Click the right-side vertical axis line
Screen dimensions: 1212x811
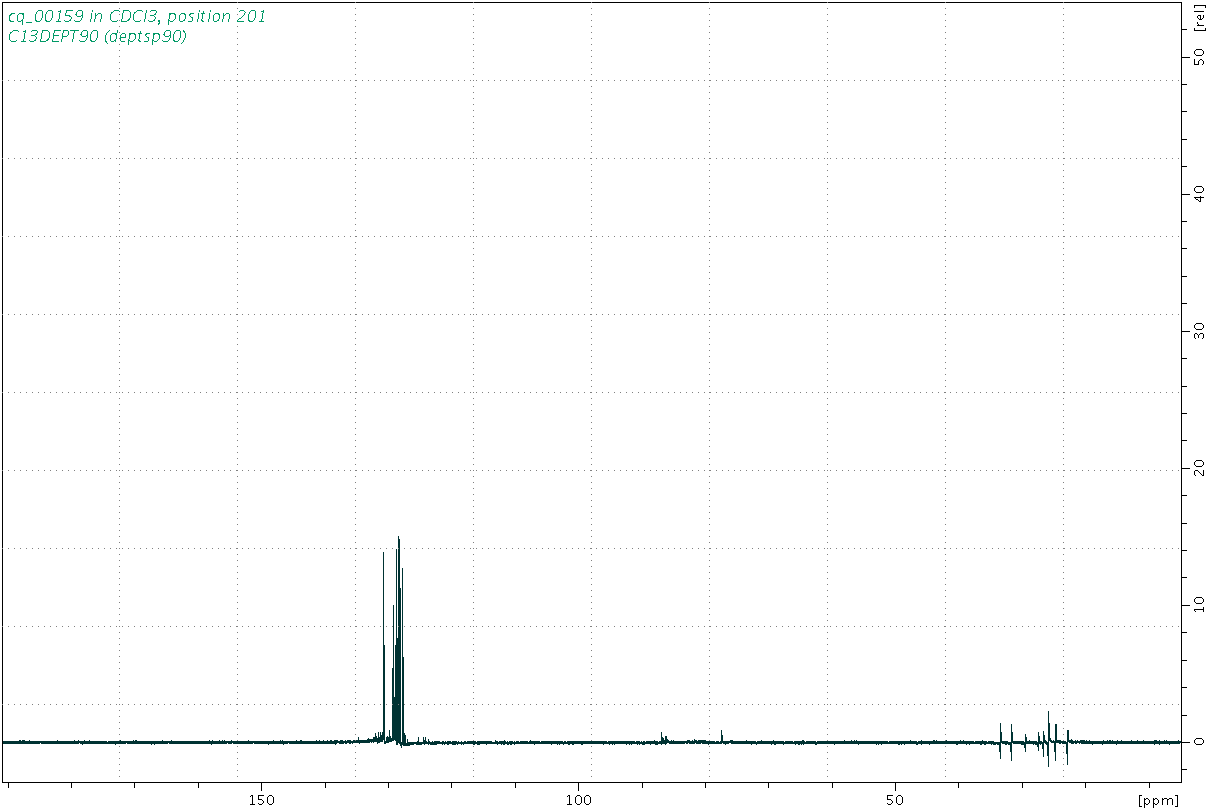pos(1181,400)
